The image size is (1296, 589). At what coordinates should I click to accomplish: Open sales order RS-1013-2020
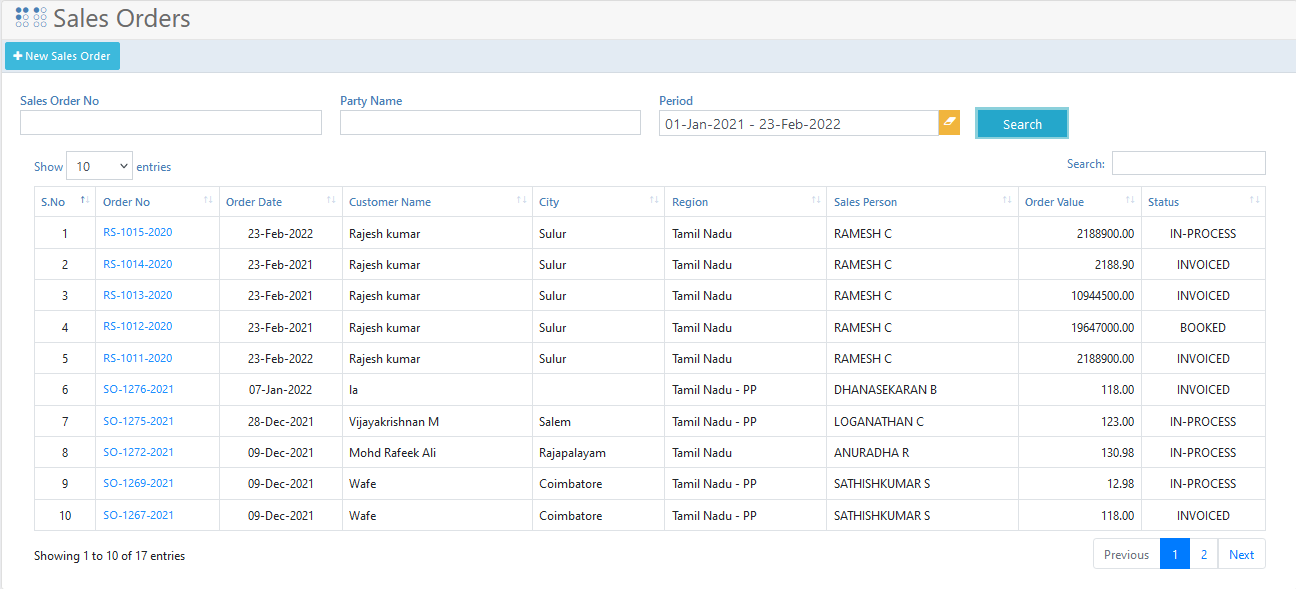[x=137, y=295]
